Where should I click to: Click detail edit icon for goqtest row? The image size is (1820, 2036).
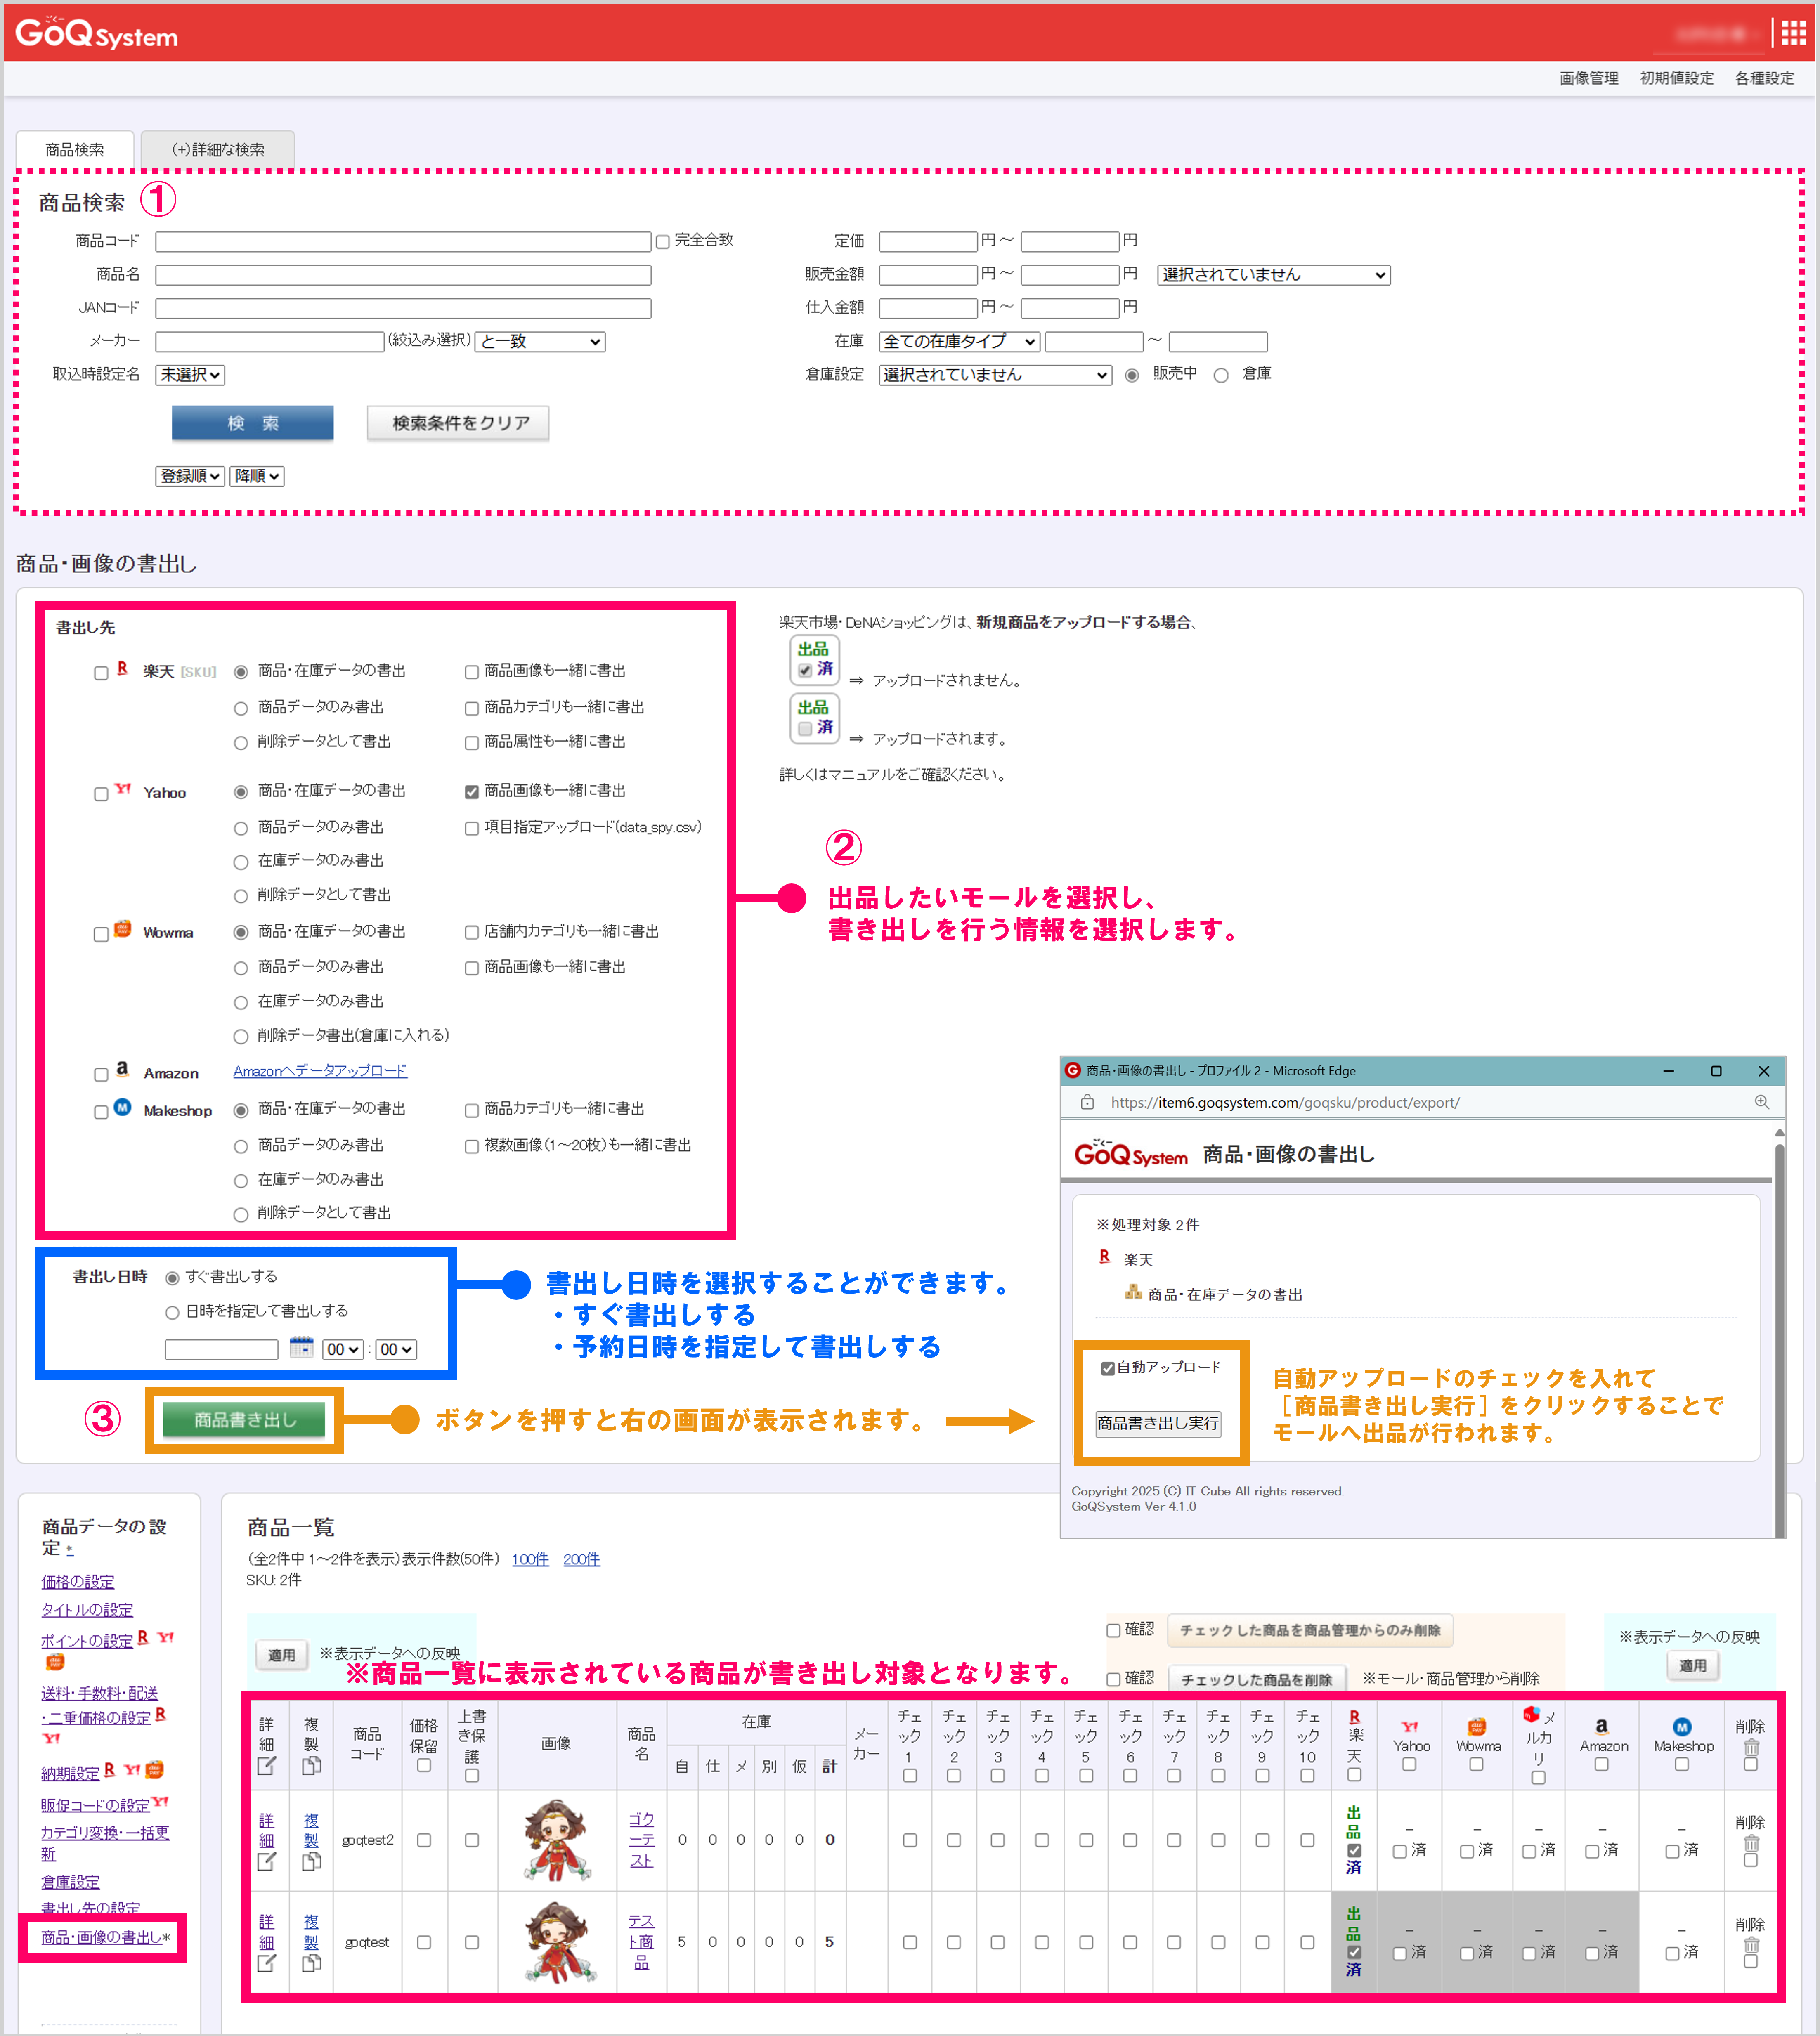(267, 1964)
